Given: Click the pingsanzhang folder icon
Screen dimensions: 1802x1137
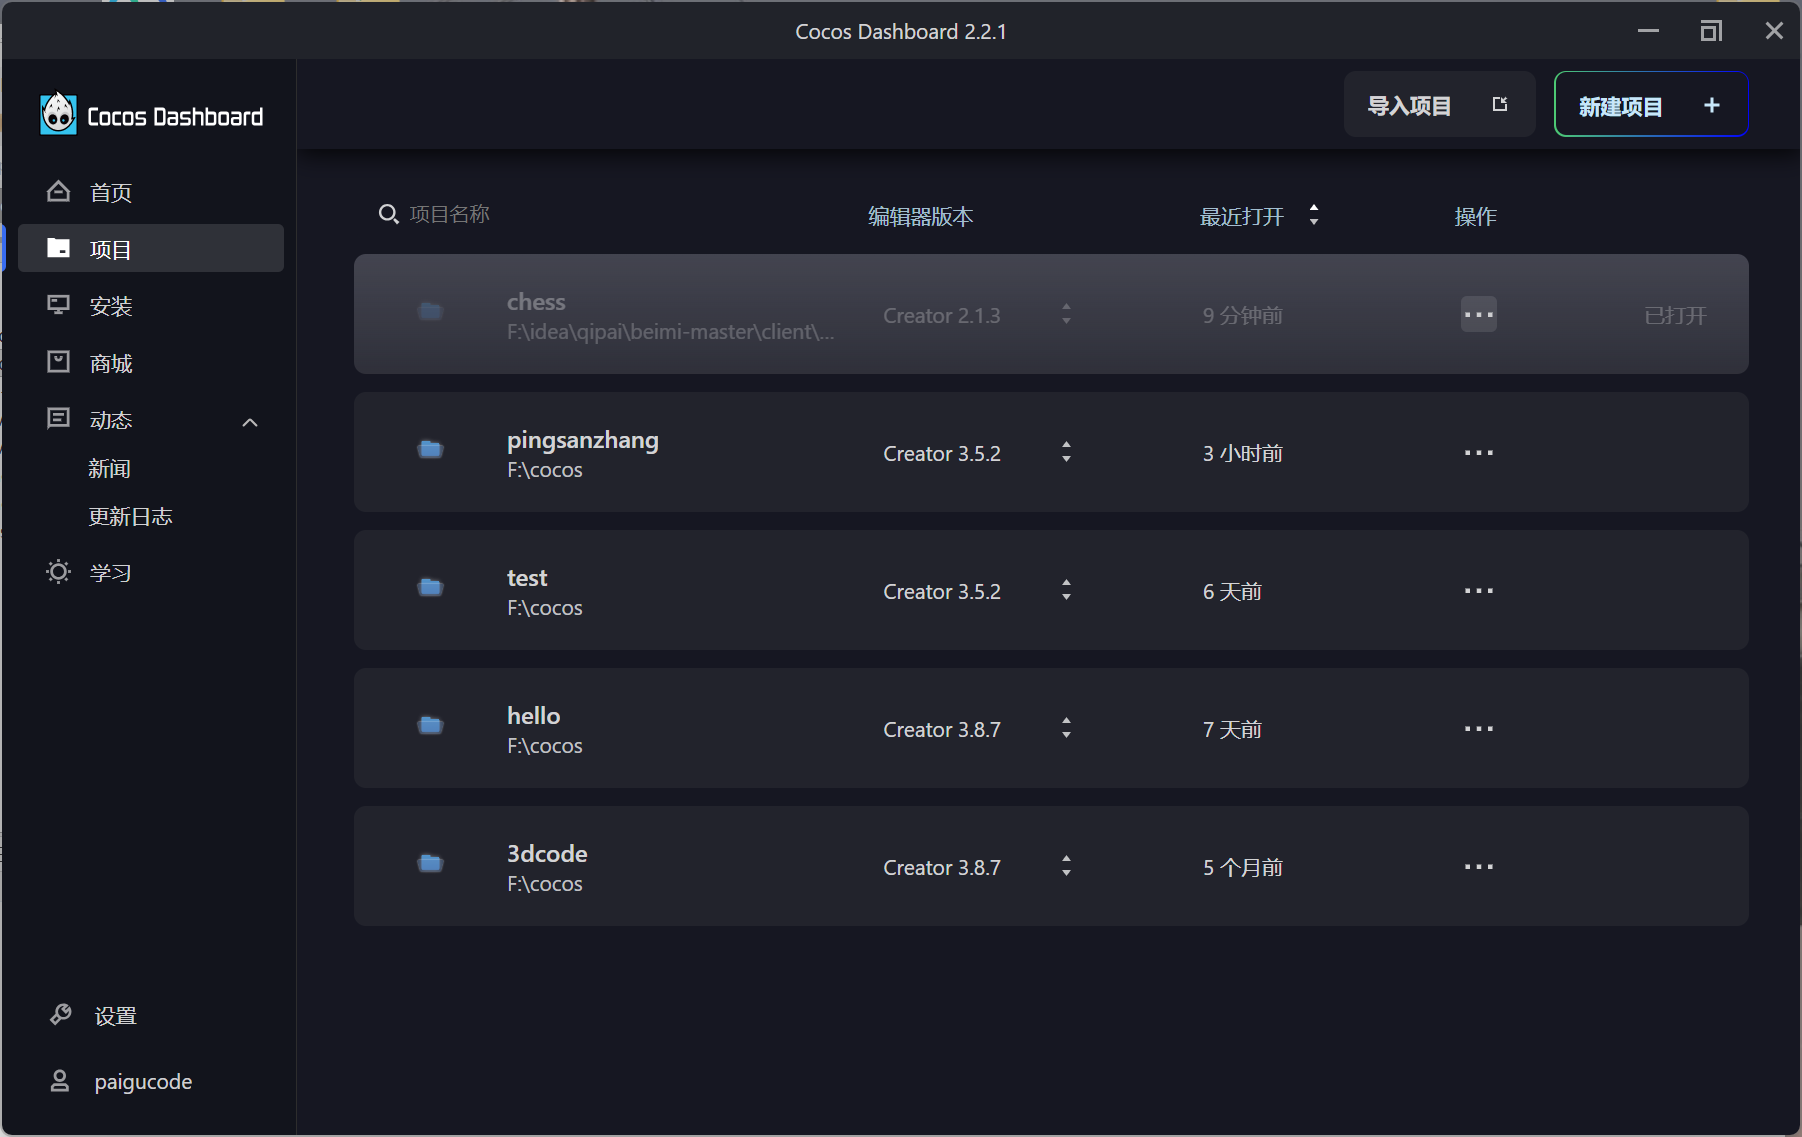Looking at the screenshot, I should (431, 449).
